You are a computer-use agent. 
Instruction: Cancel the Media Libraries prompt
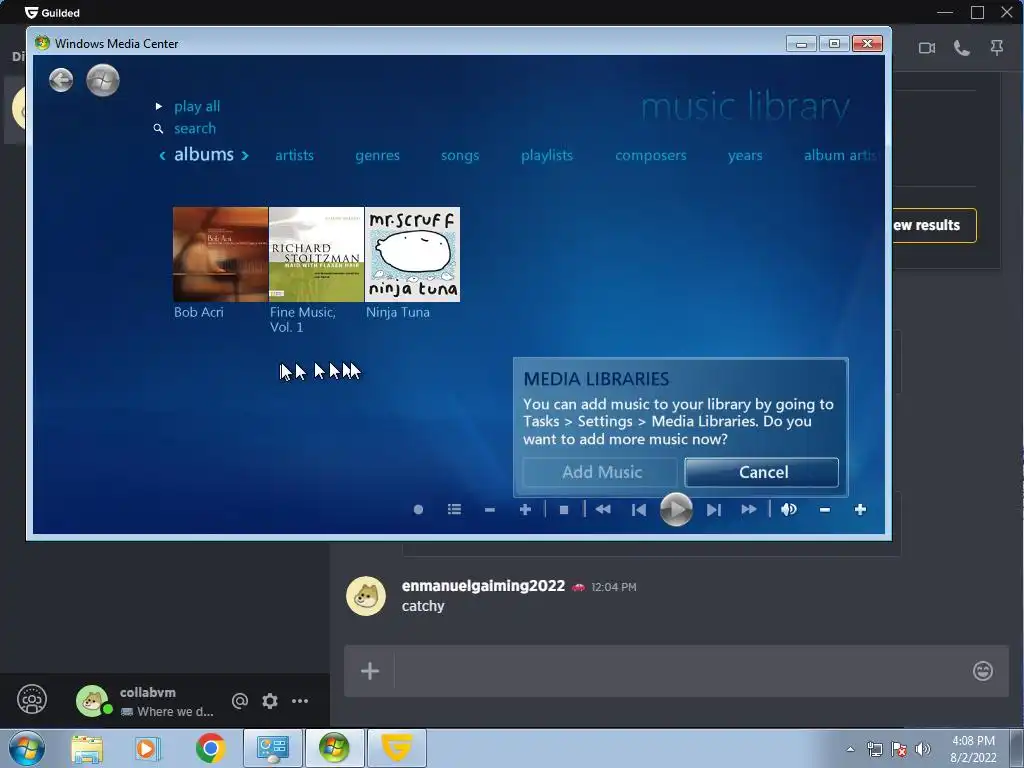point(762,472)
